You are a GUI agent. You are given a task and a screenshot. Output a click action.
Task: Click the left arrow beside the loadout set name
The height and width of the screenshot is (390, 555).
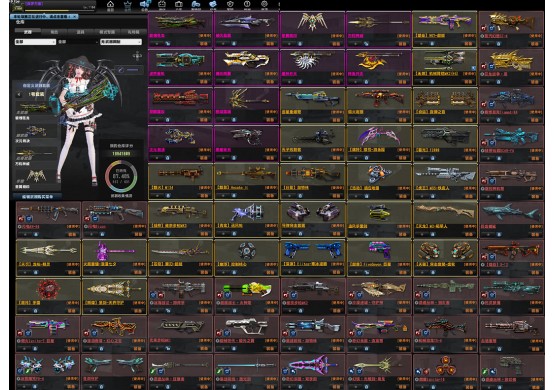(19, 94)
